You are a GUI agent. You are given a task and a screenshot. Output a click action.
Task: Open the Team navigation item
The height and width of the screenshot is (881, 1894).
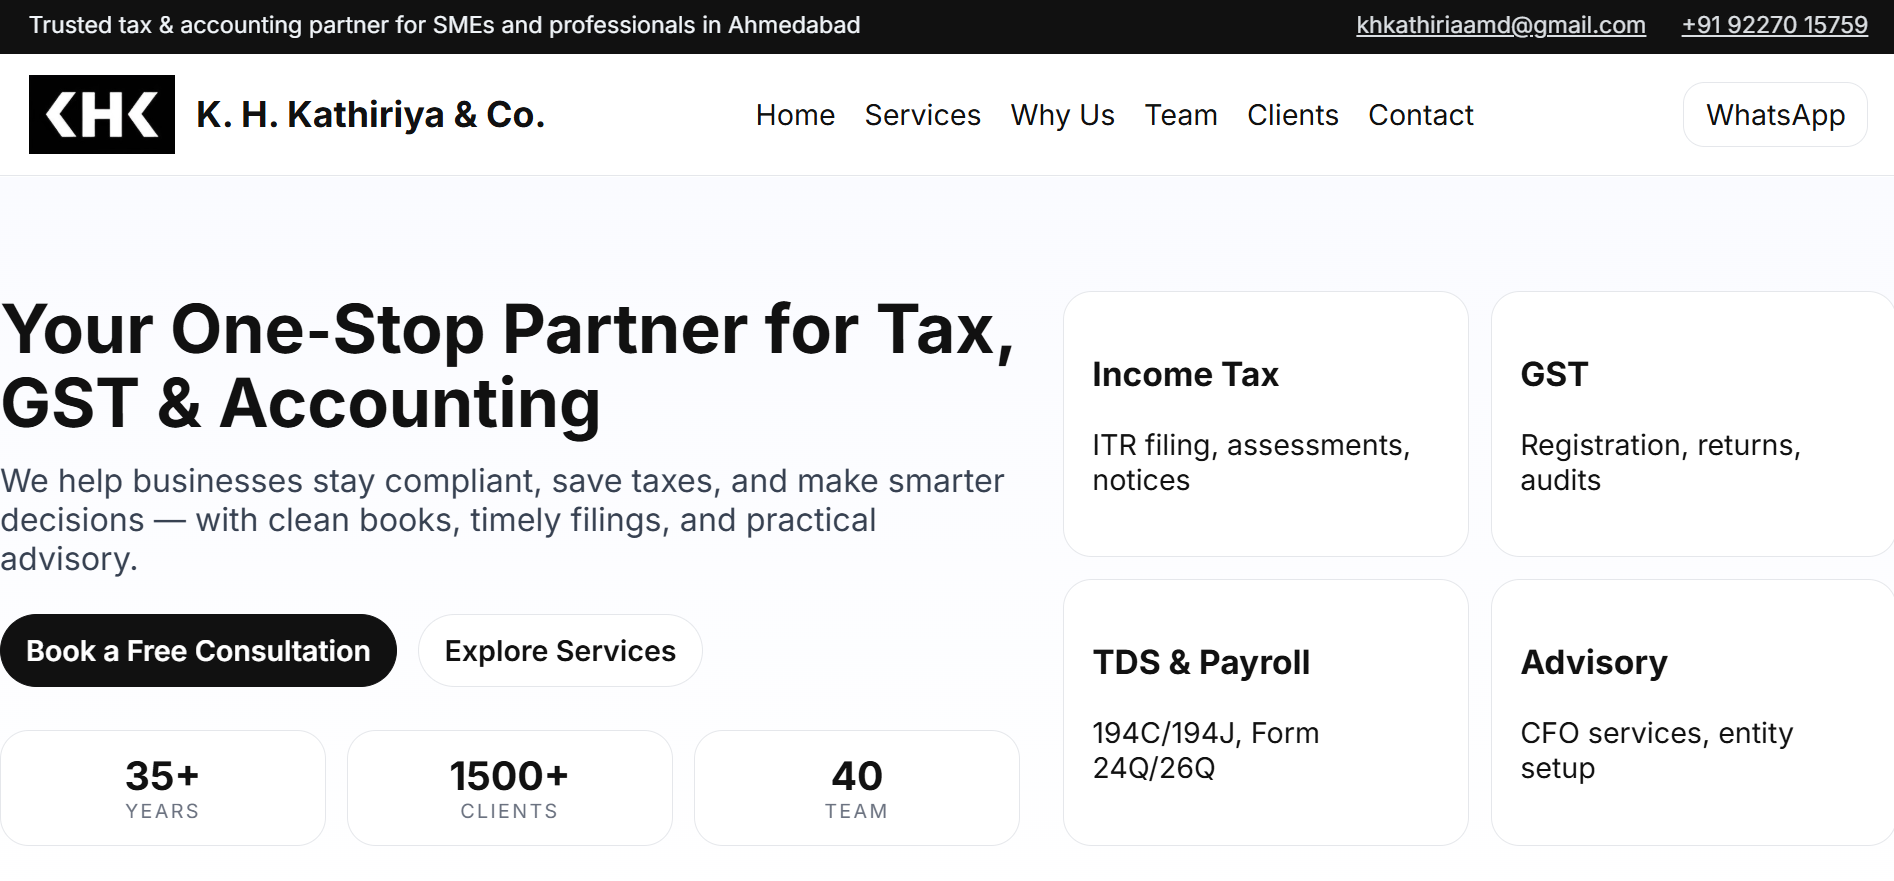(x=1180, y=115)
